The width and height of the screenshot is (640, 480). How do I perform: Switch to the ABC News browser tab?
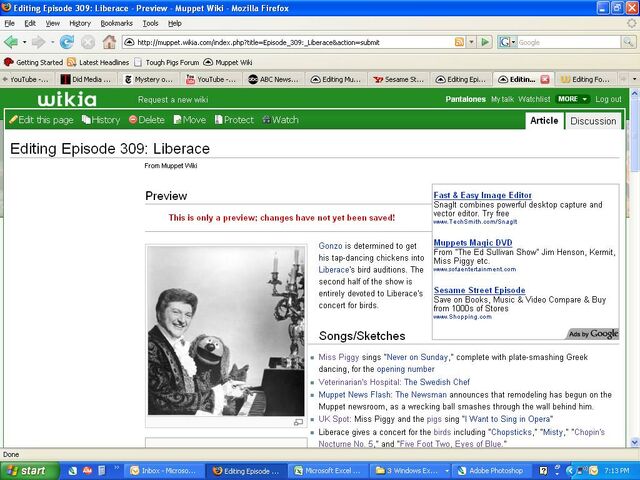point(273,79)
